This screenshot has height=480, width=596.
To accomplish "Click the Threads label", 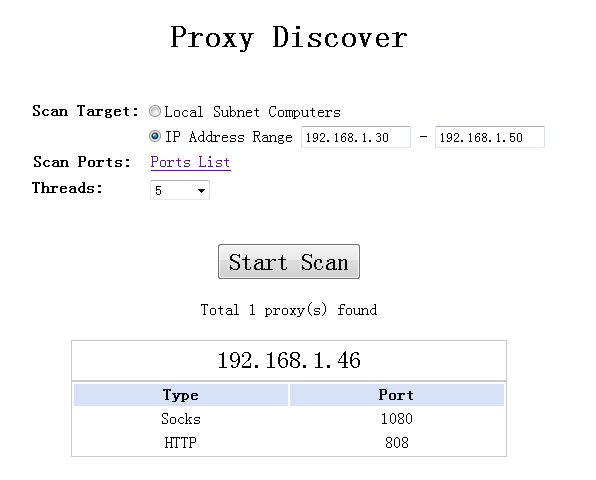I will click(x=67, y=188).
